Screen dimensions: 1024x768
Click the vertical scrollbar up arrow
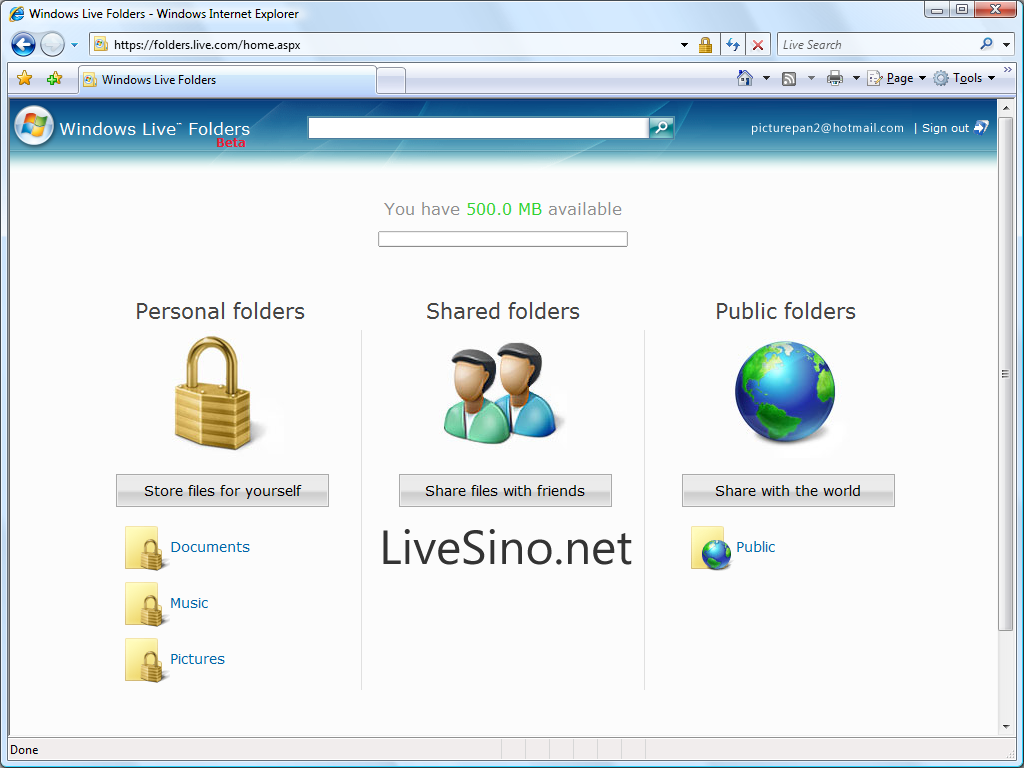tap(1006, 108)
